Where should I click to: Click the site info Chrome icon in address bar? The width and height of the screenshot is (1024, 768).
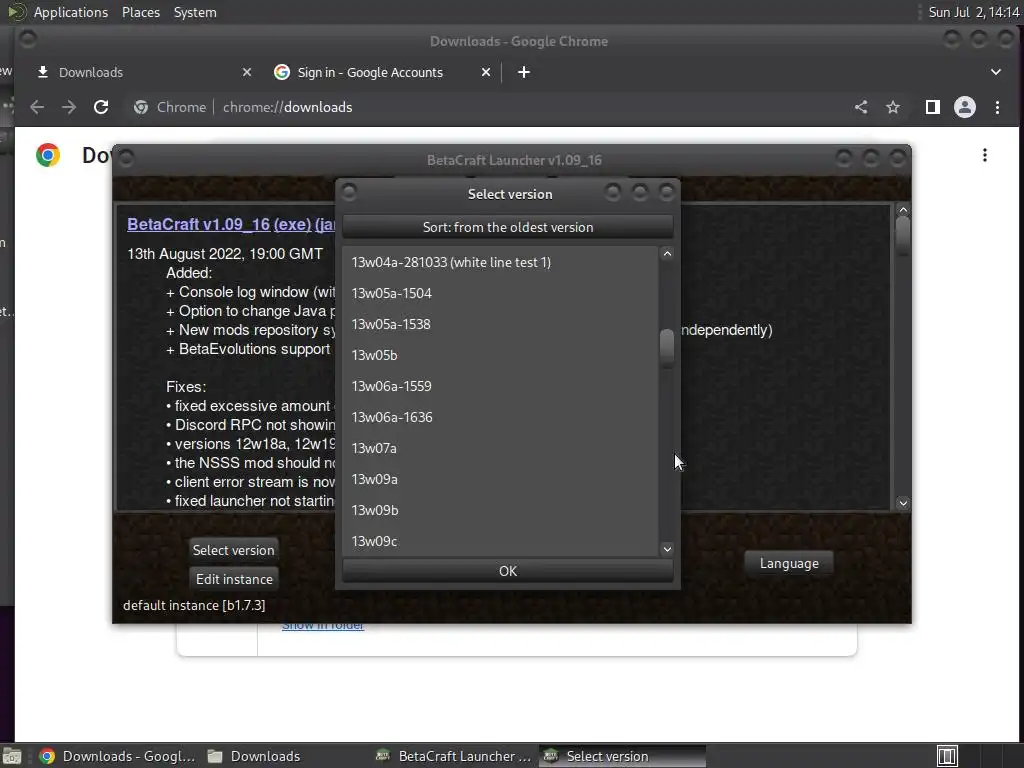(x=141, y=107)
